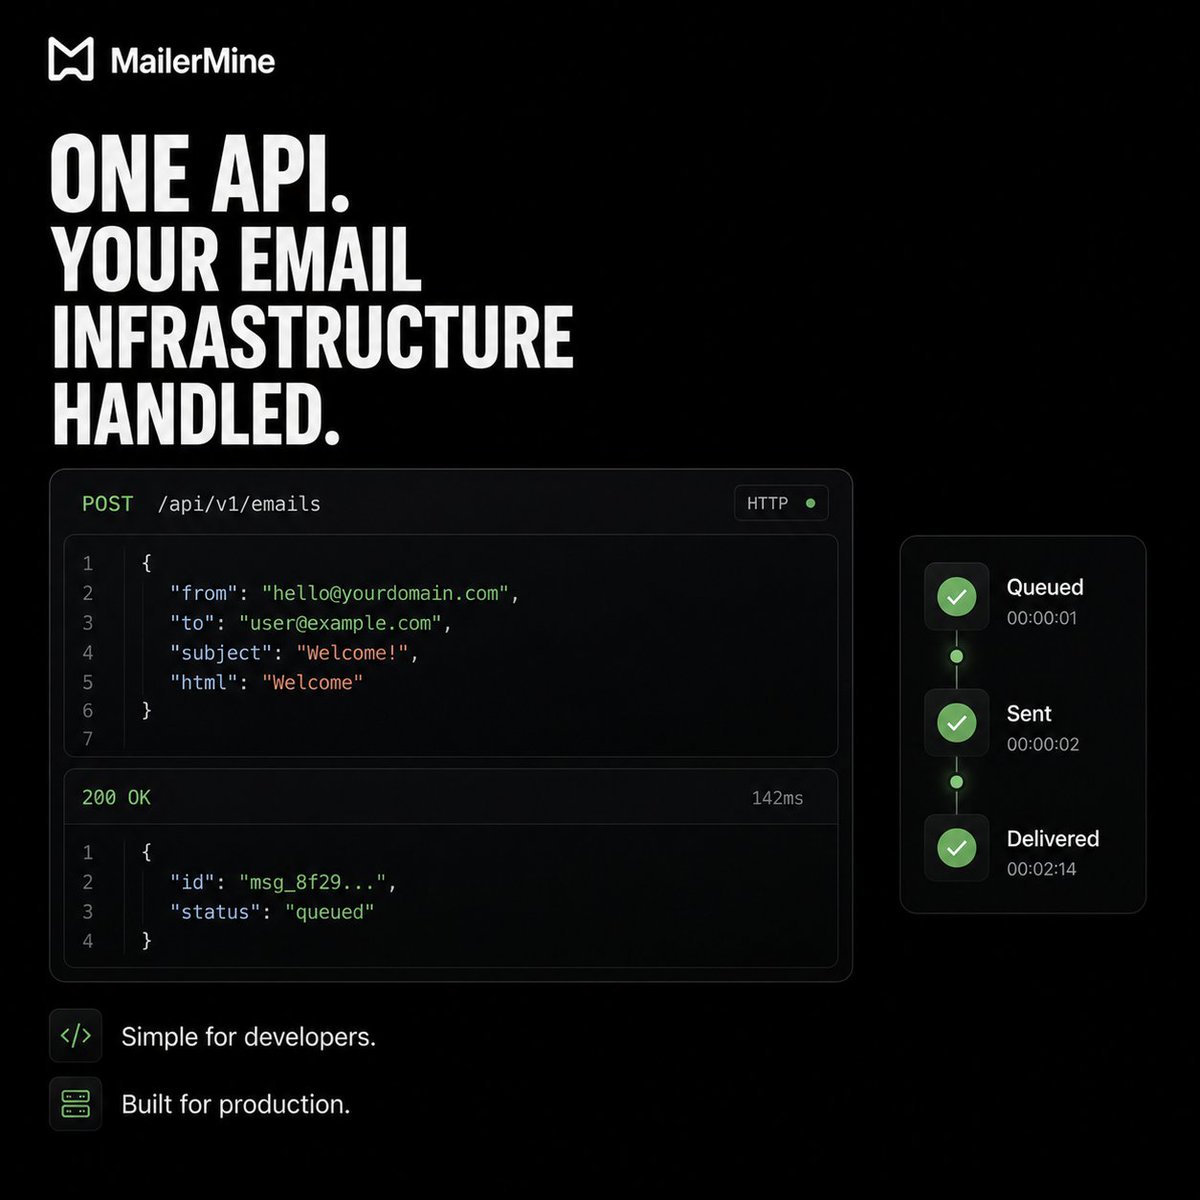The width and height of the screenshot is (1200, 1200).
Task: Click the "id" key in response body
Action: pos(192,882)
